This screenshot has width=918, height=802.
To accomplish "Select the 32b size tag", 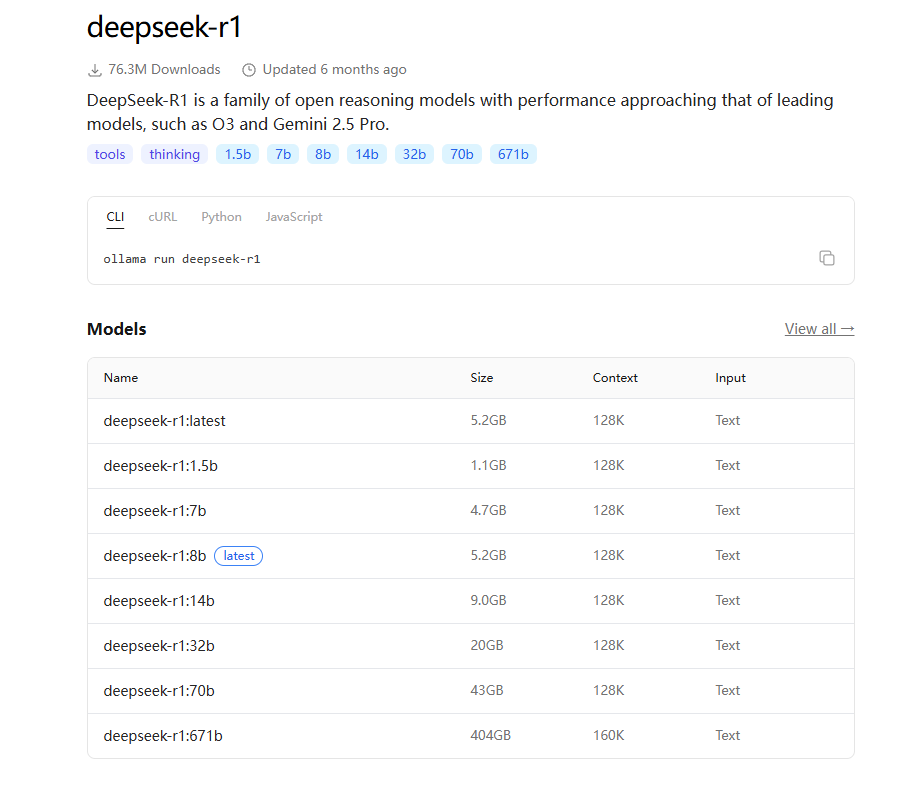I will click(415, 155).
